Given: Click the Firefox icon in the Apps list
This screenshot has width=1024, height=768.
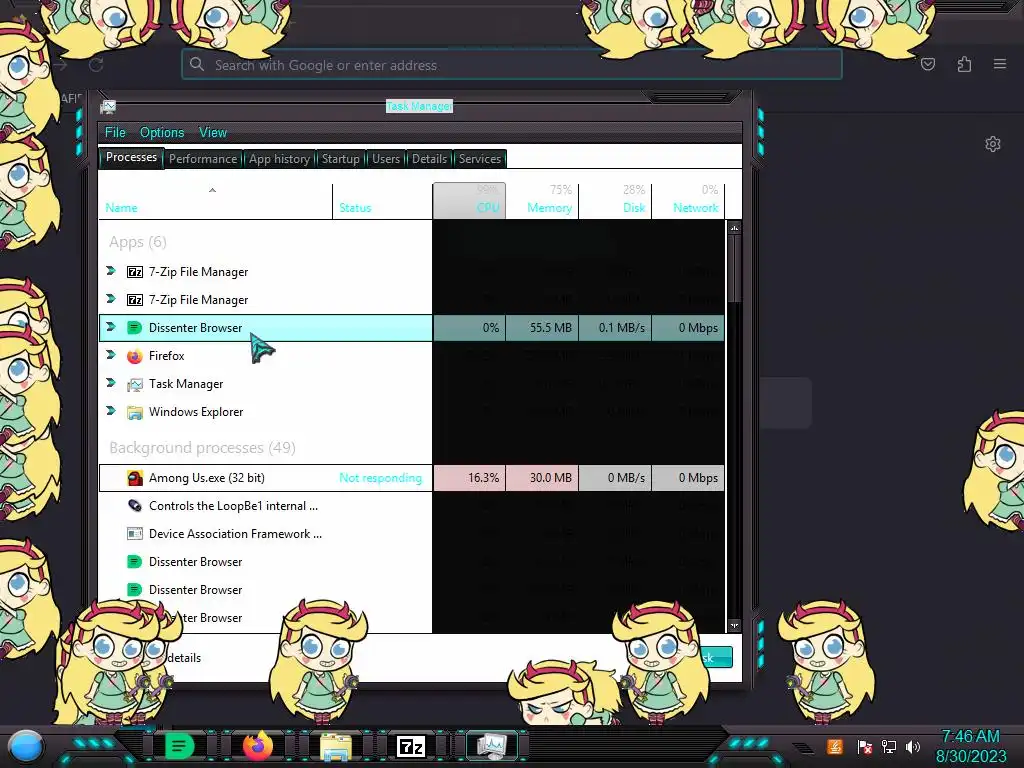Looking at the screenshot, I should 135,356.
